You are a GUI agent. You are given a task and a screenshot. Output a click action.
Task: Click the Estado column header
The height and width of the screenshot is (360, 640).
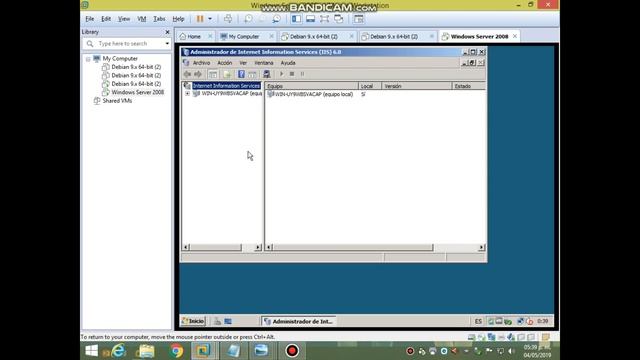click(x=469, y=86)
